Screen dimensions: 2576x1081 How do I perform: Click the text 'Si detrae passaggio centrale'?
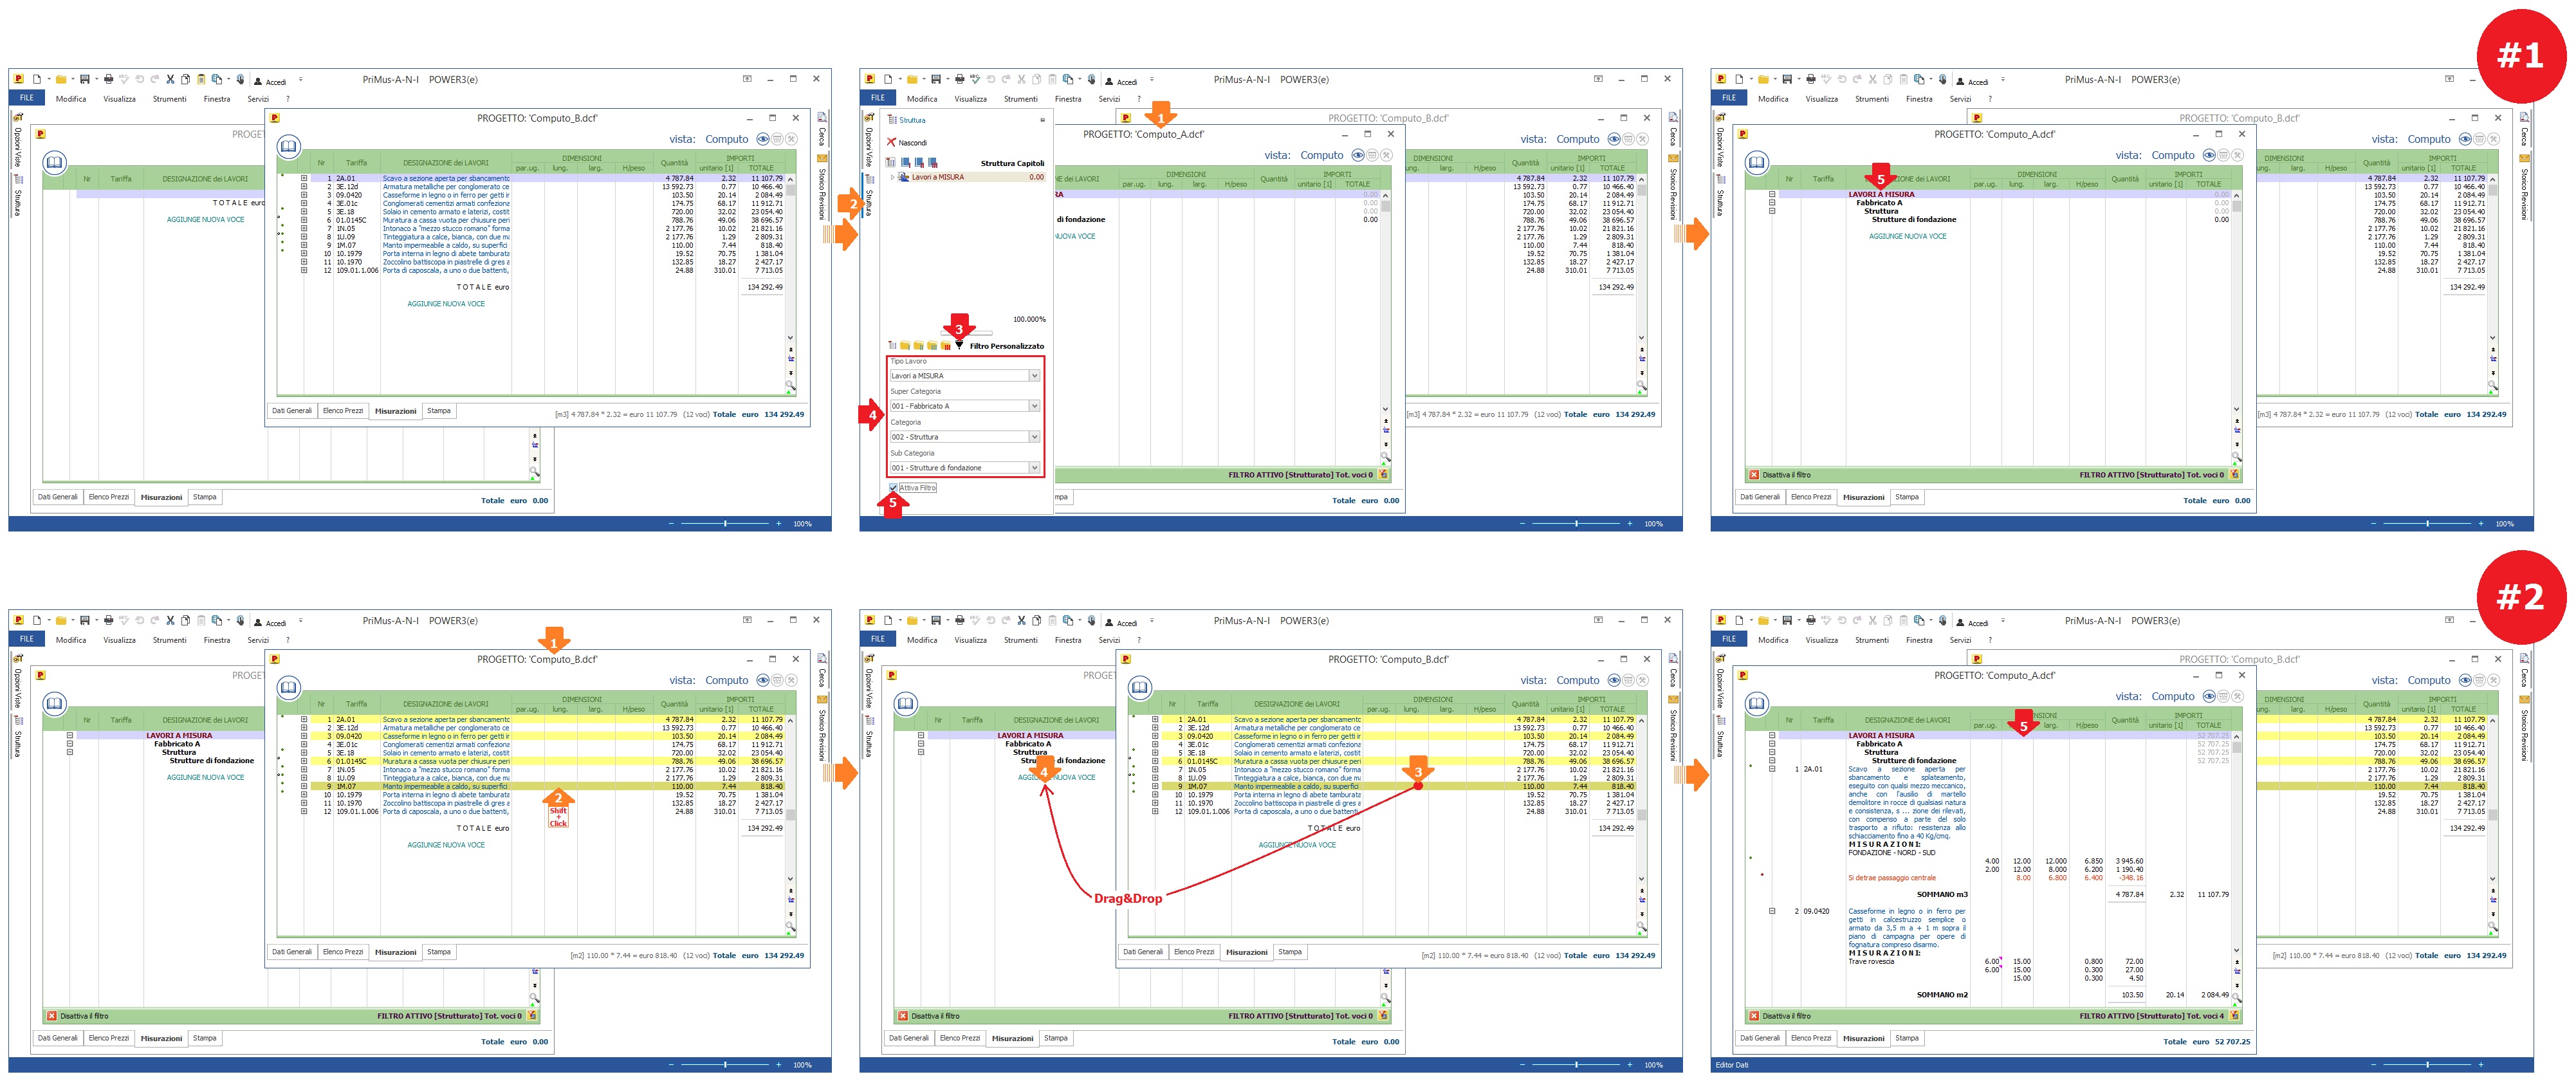[1892, 878]
